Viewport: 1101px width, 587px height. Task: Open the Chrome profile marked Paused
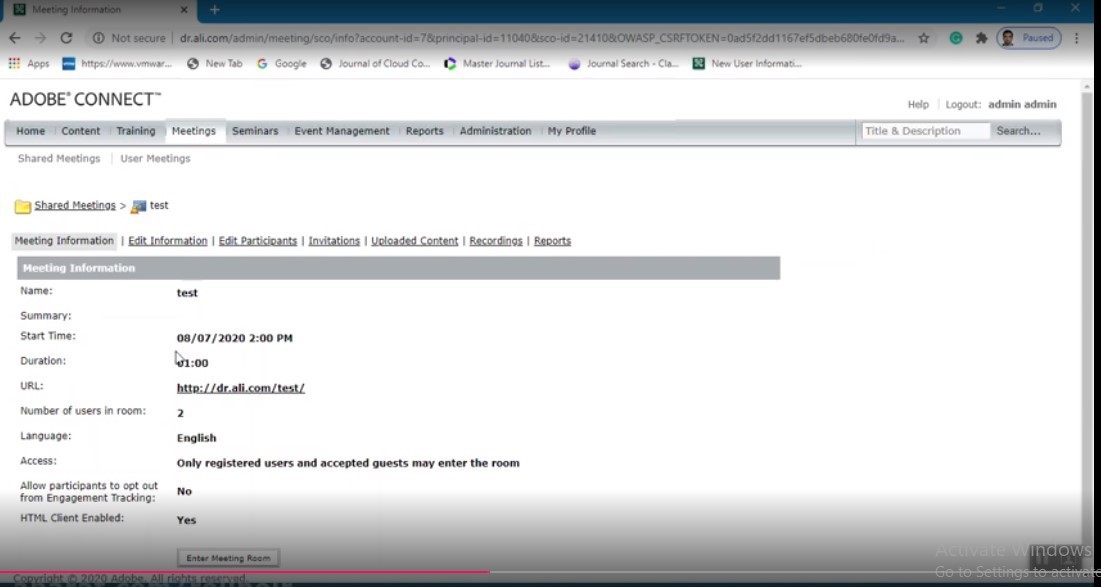point(1028,38)
